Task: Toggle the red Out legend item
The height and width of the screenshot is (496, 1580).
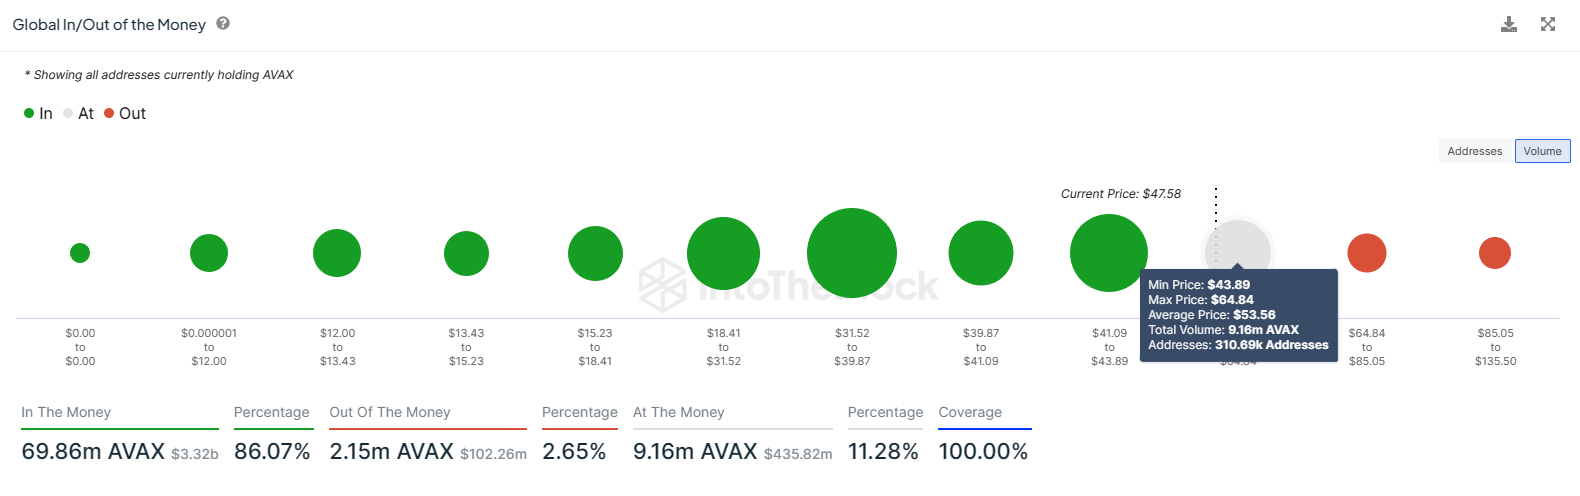Action: pos(125,114)
